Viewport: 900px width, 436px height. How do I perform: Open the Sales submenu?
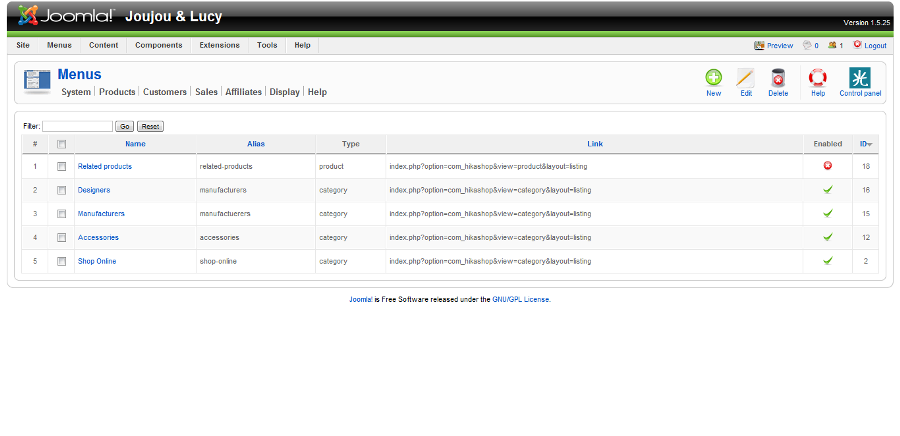206,92
